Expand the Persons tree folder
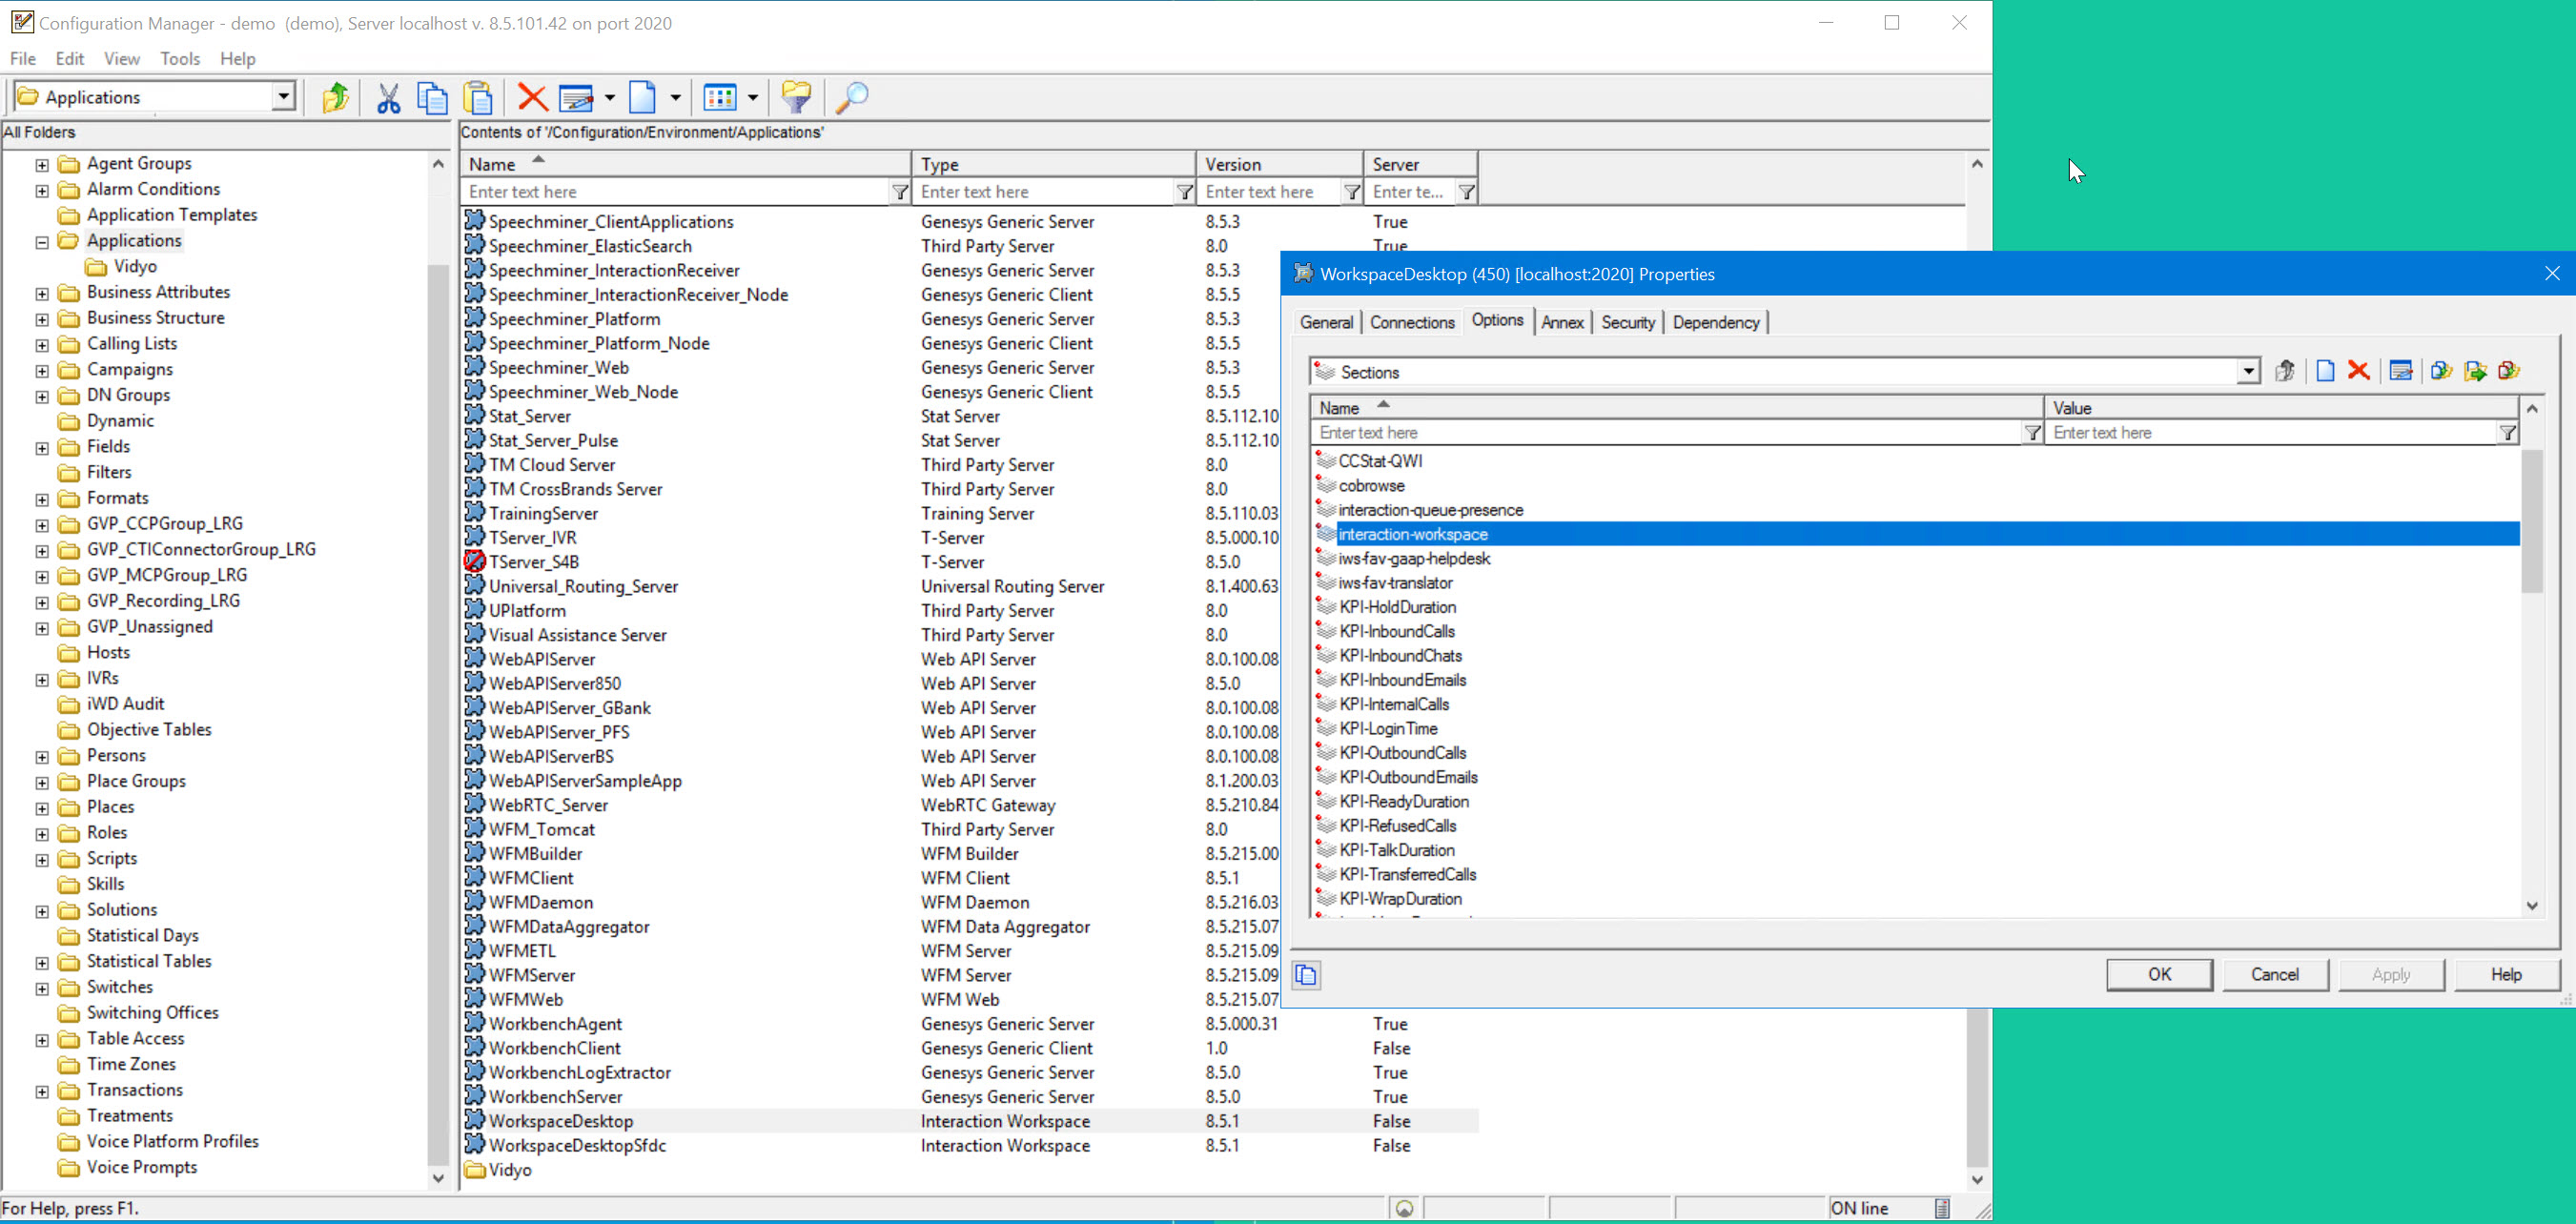Viewport: 2576px width, 1224px height. (x=42, y=757)
